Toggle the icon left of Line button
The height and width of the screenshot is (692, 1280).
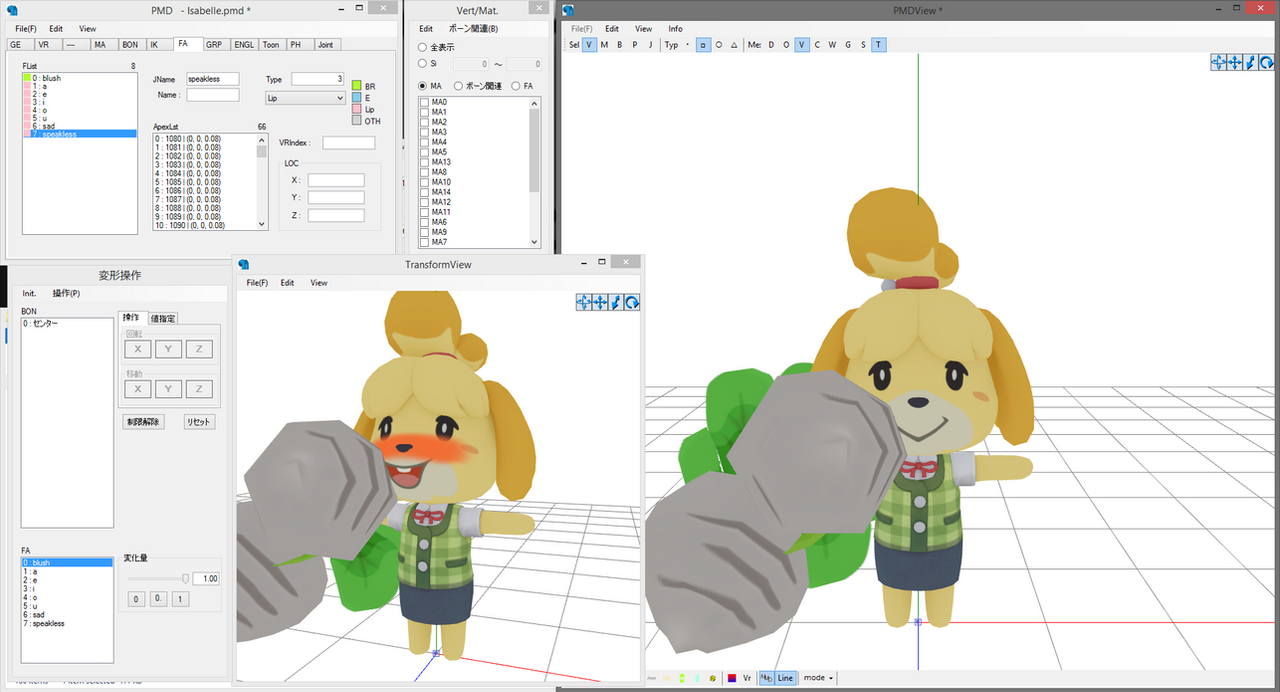click(766, 678)
